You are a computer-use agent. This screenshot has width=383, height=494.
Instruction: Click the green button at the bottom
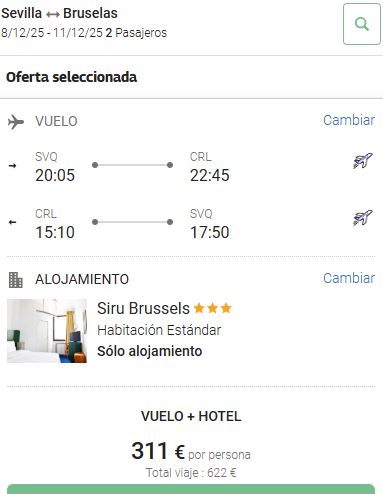point(191,489)
